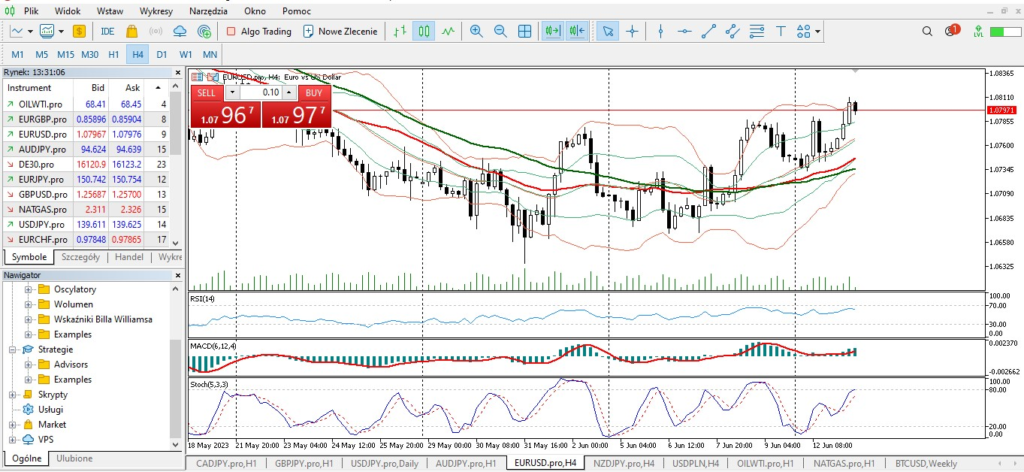Select the crosshair cursor tool
Viewport: 1024px width, 472px height.
632,31
